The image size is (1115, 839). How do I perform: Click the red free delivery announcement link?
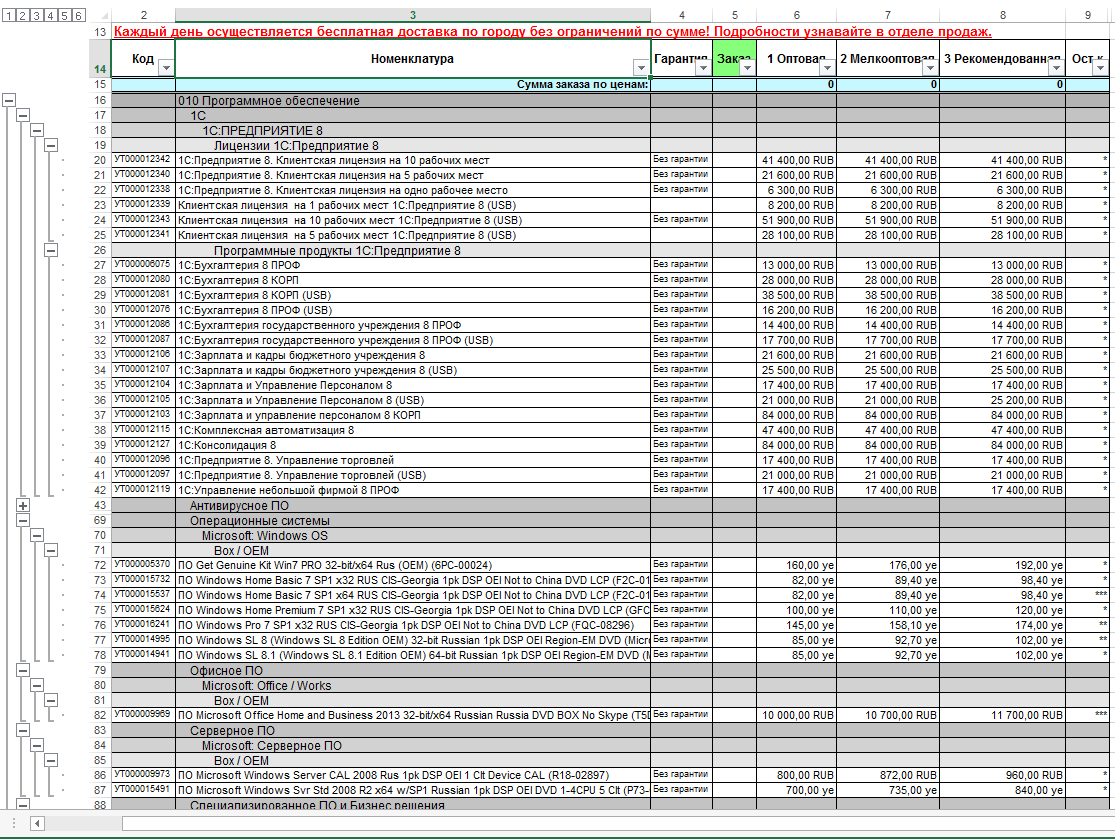(553, 31)
